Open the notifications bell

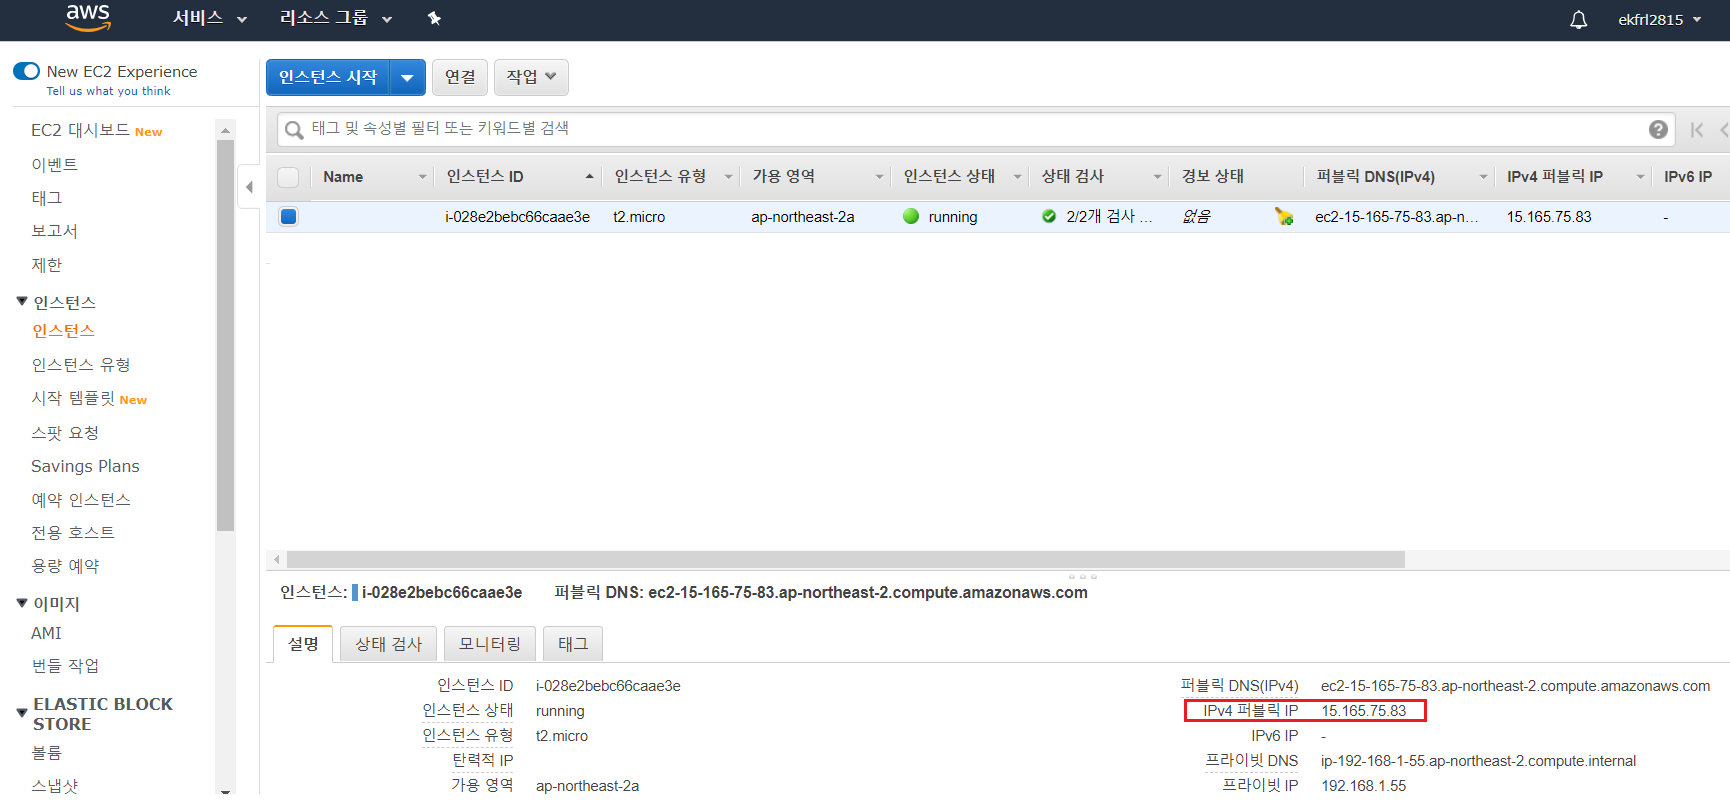coord(1578,19)
